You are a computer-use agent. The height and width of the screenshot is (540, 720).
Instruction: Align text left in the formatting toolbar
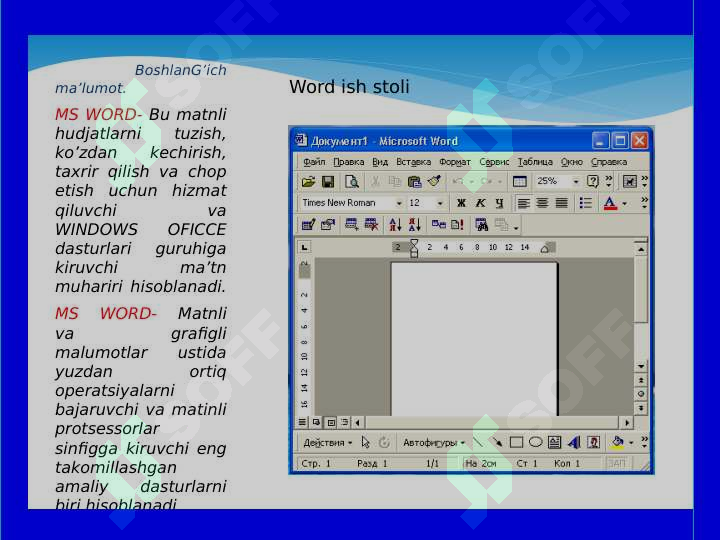[523, 203]
